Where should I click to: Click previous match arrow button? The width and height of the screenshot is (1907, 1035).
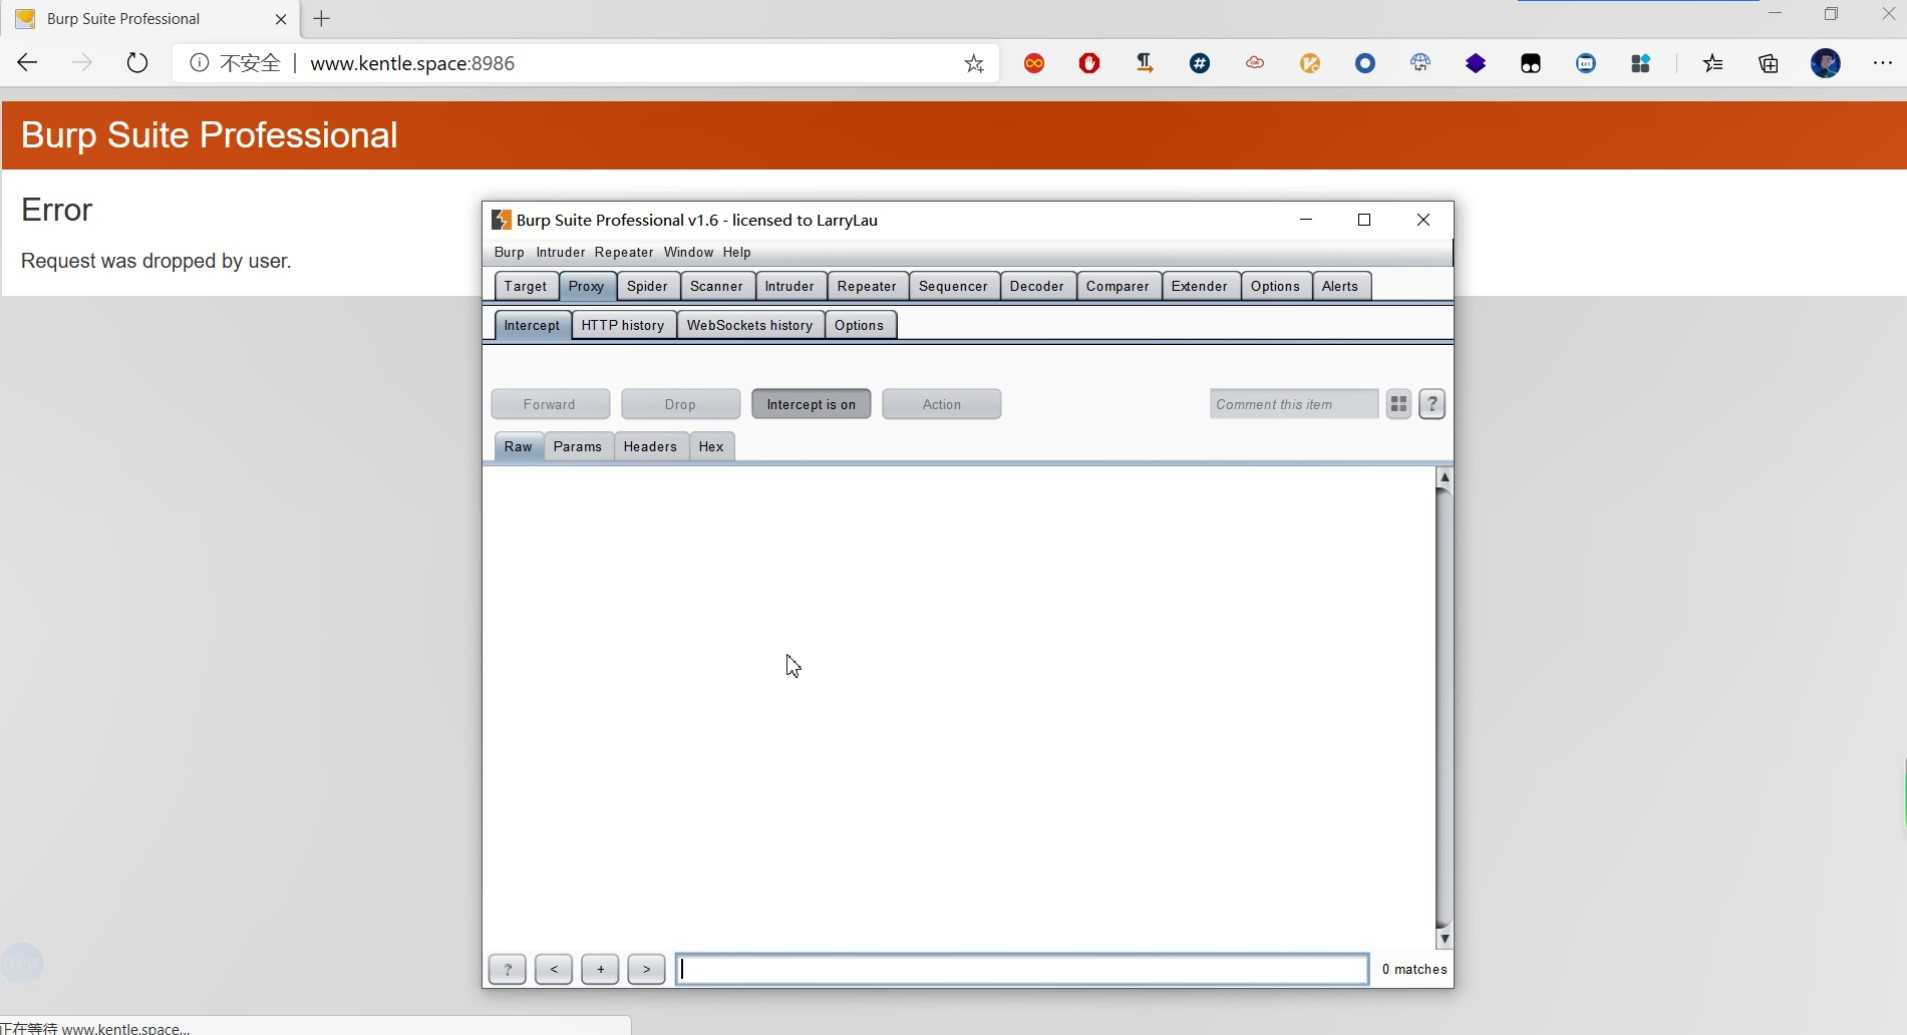click(553, 969)
